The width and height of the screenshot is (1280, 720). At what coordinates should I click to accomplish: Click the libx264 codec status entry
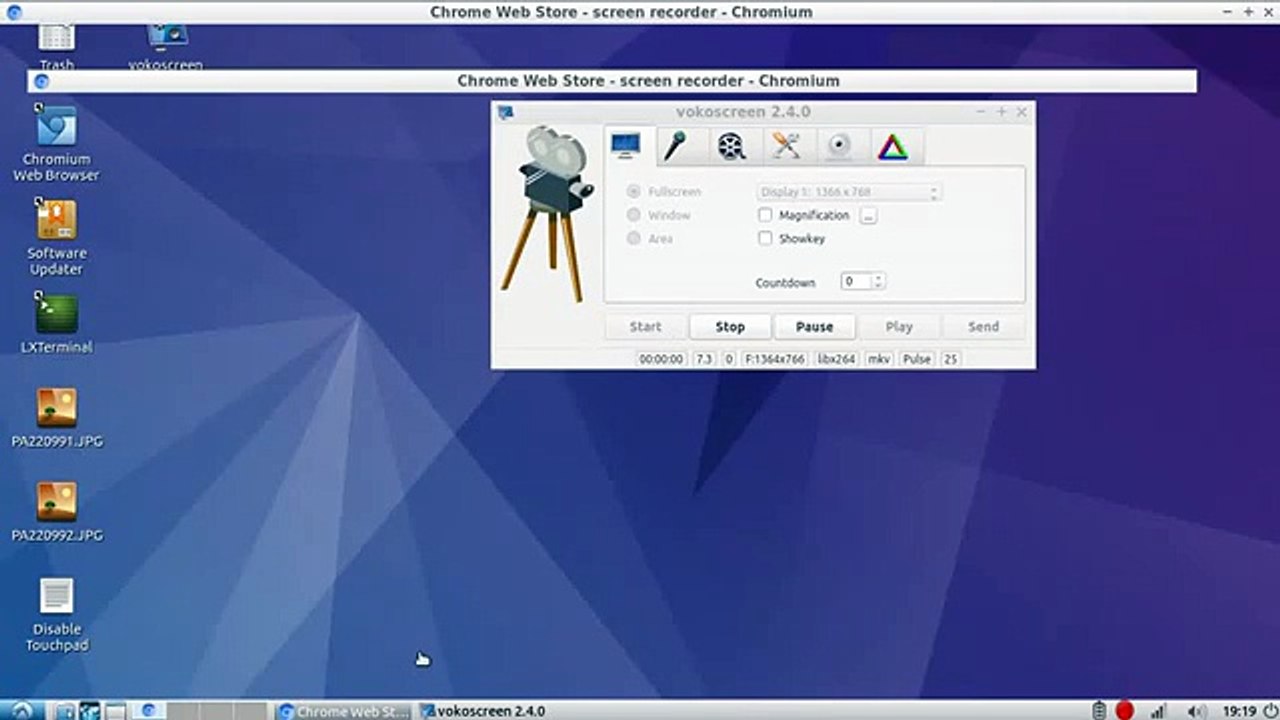tap(836, 358)
